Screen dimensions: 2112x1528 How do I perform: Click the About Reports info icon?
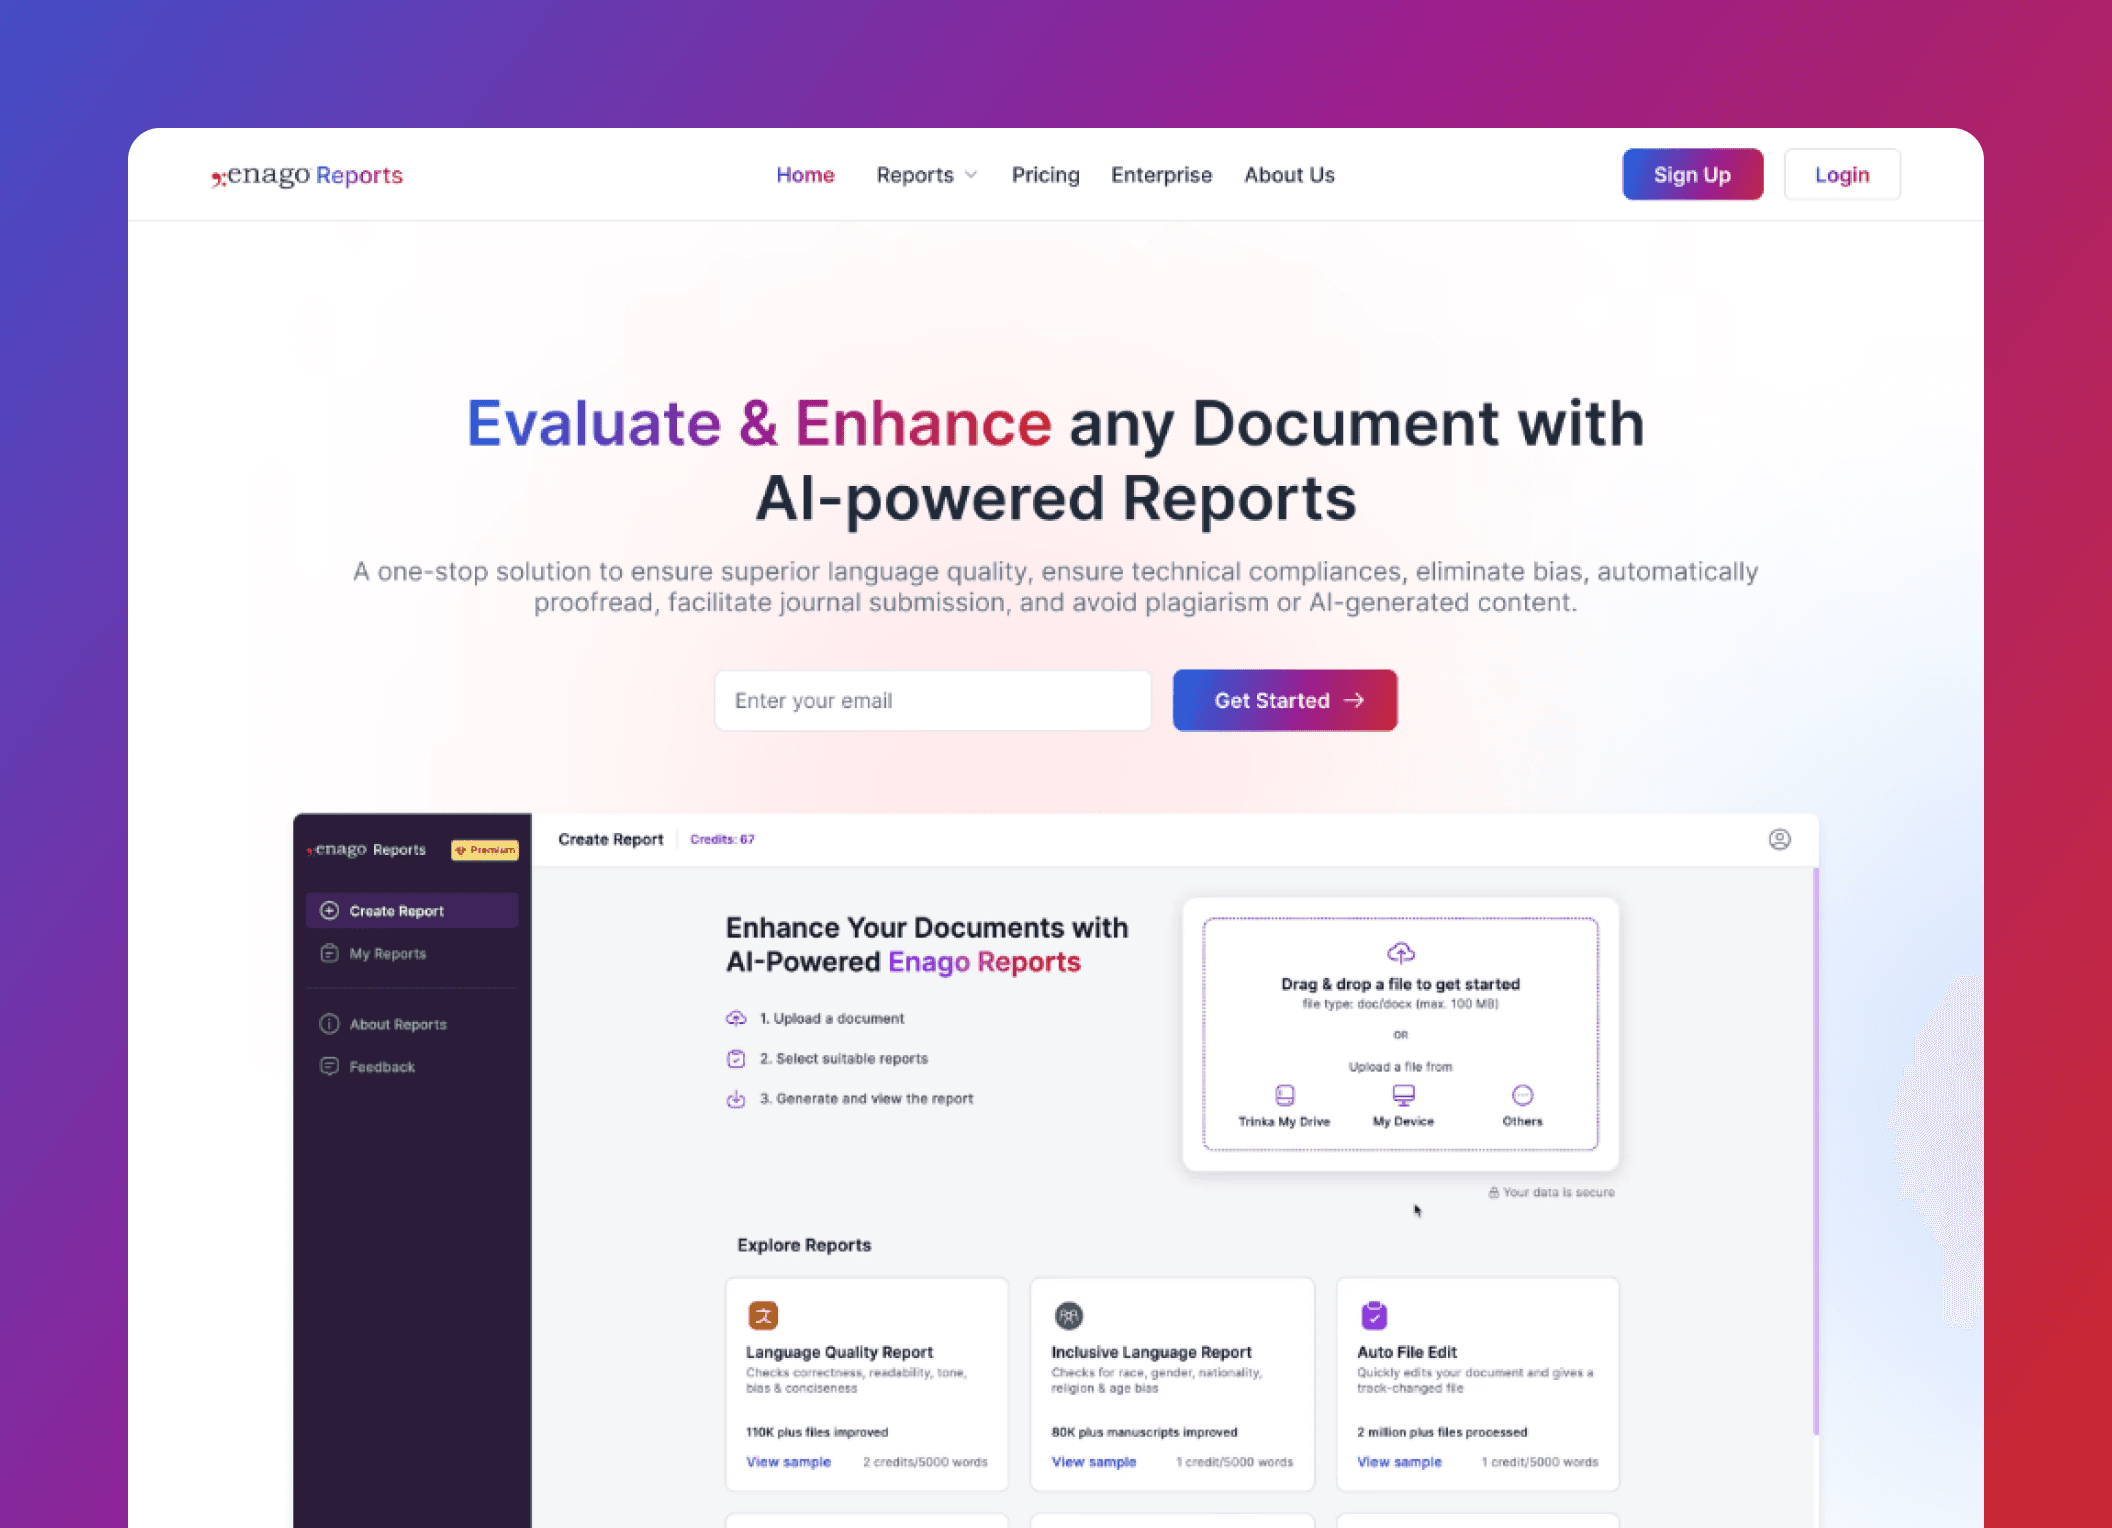click(329, 1024)
